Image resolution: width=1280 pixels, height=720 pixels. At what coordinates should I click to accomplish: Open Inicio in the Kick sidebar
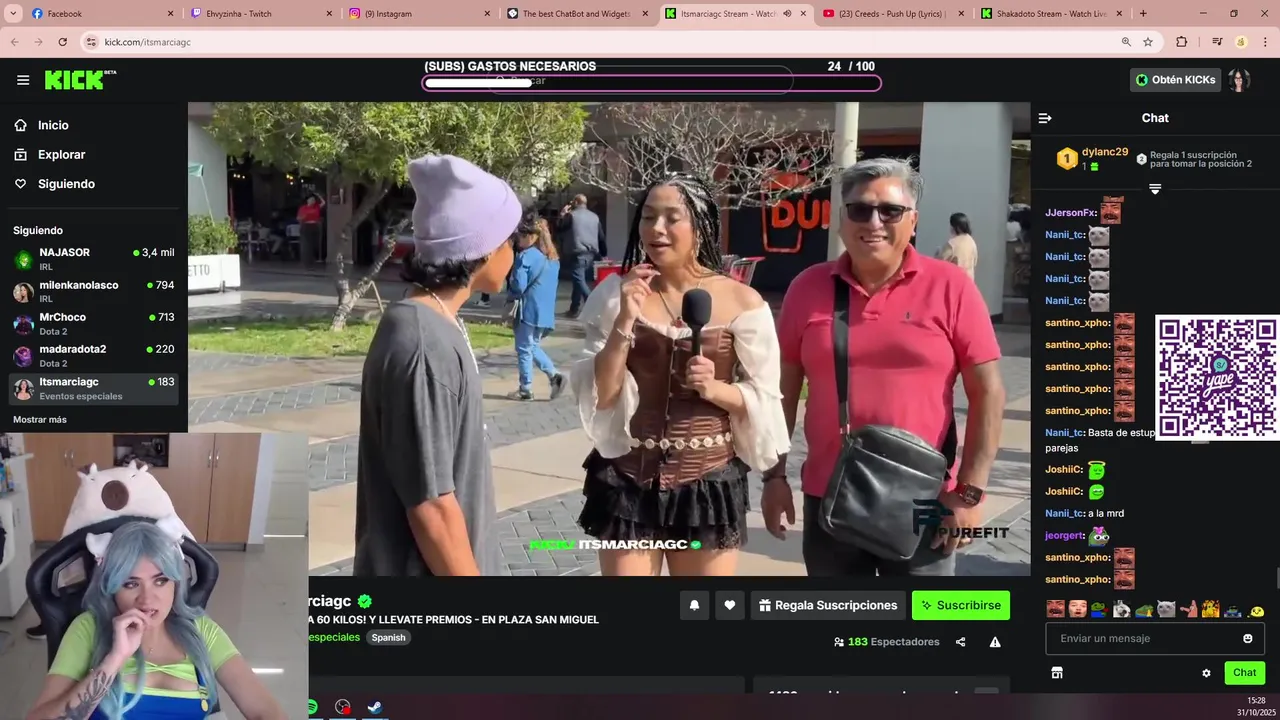[x=53, y=125]
